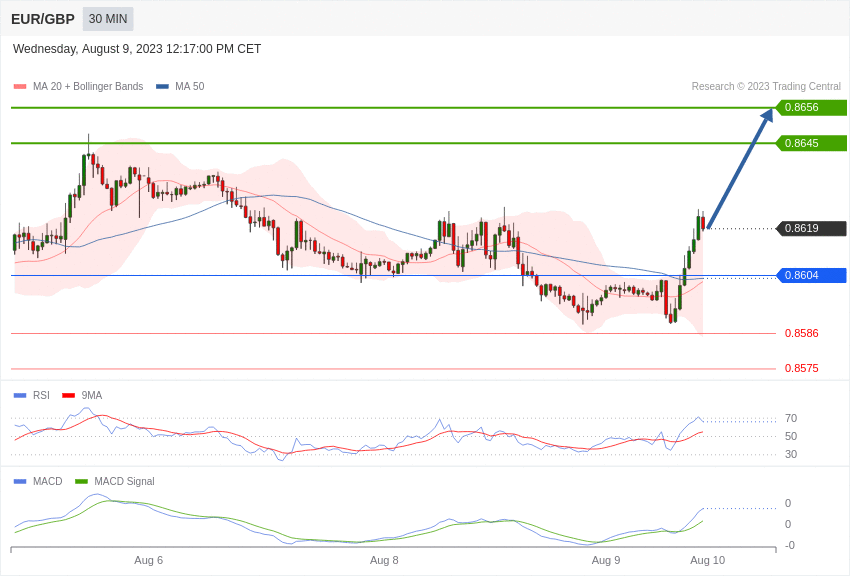Click the 0.8656 resistance price label

point(811,107)
